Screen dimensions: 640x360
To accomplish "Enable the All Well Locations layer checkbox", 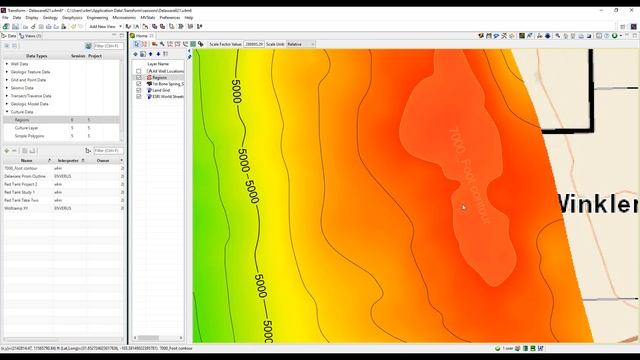I will point(139,71).
